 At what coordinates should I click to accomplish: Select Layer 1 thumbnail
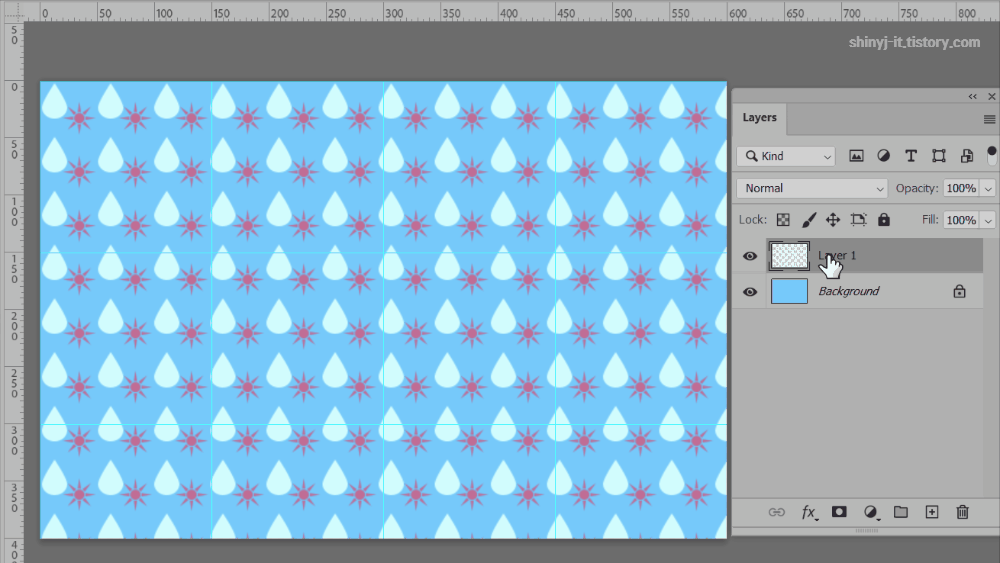(790, 256)
